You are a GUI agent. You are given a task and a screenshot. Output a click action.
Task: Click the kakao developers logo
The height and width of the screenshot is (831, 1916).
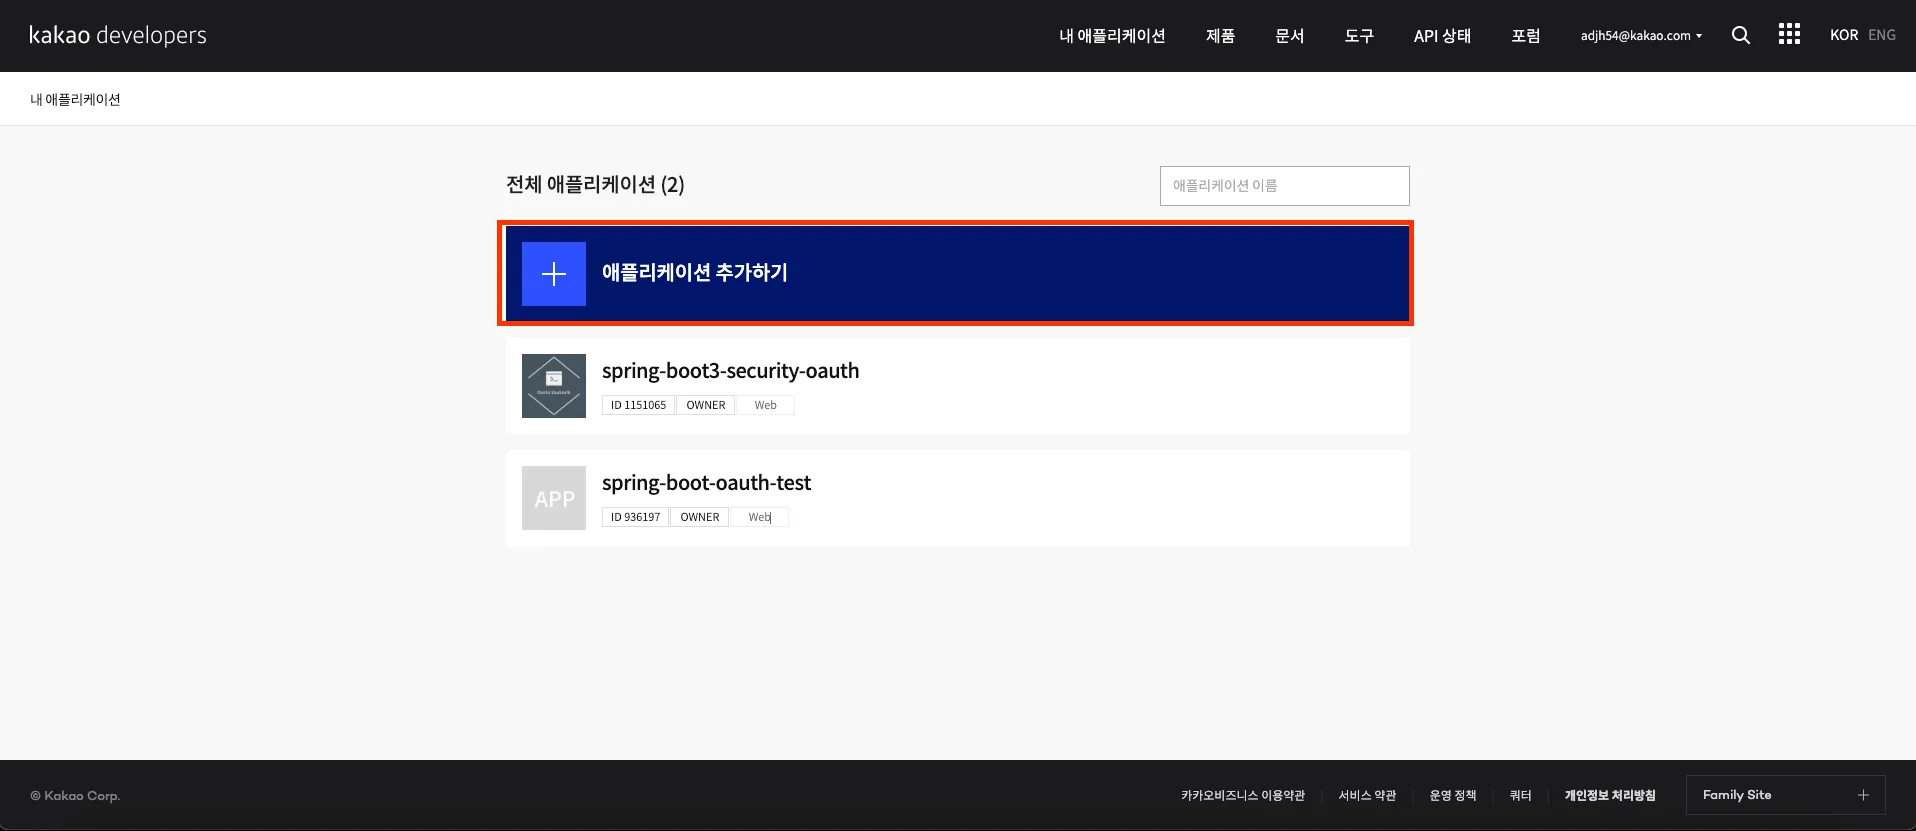(118, 35)
